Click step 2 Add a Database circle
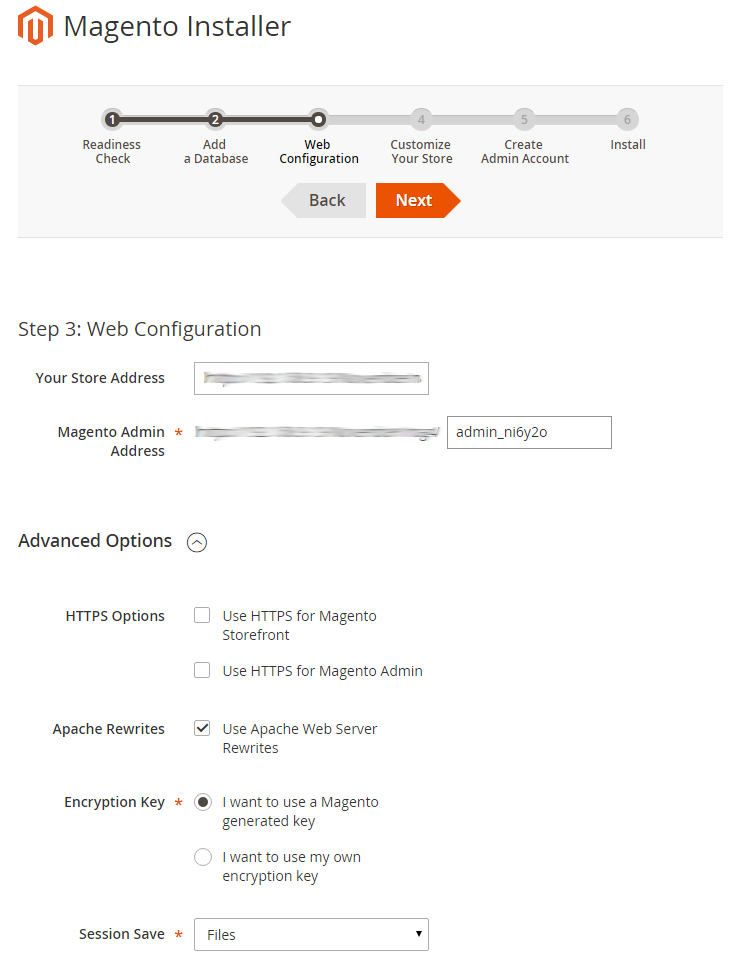The height and width of the screenshot is (963, 733). pos(215,119)
